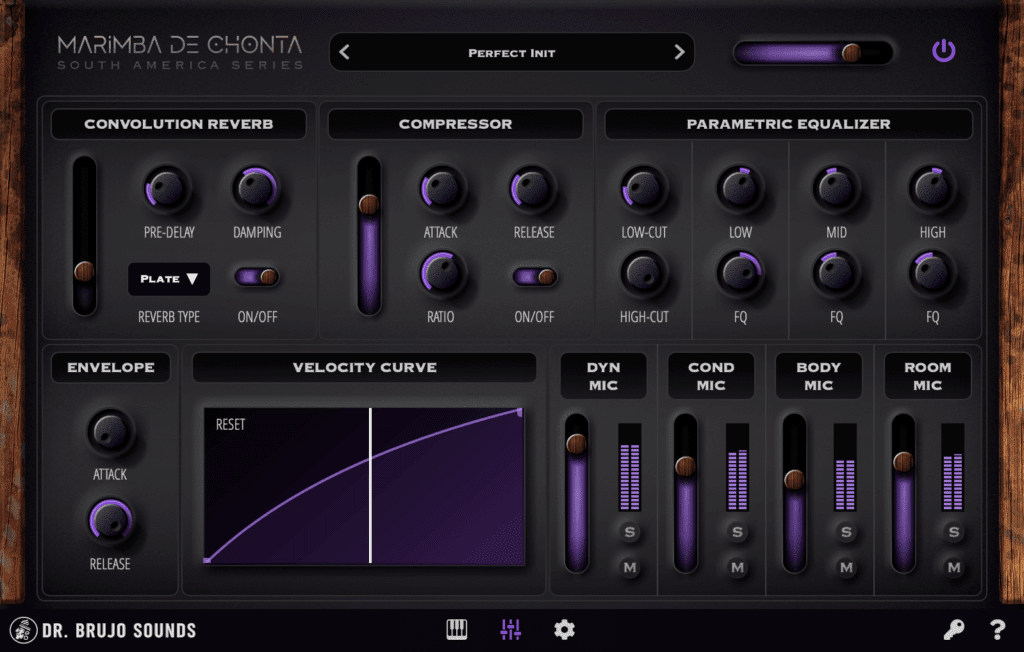Adjust the master volume slider at top right

(851, 51)
